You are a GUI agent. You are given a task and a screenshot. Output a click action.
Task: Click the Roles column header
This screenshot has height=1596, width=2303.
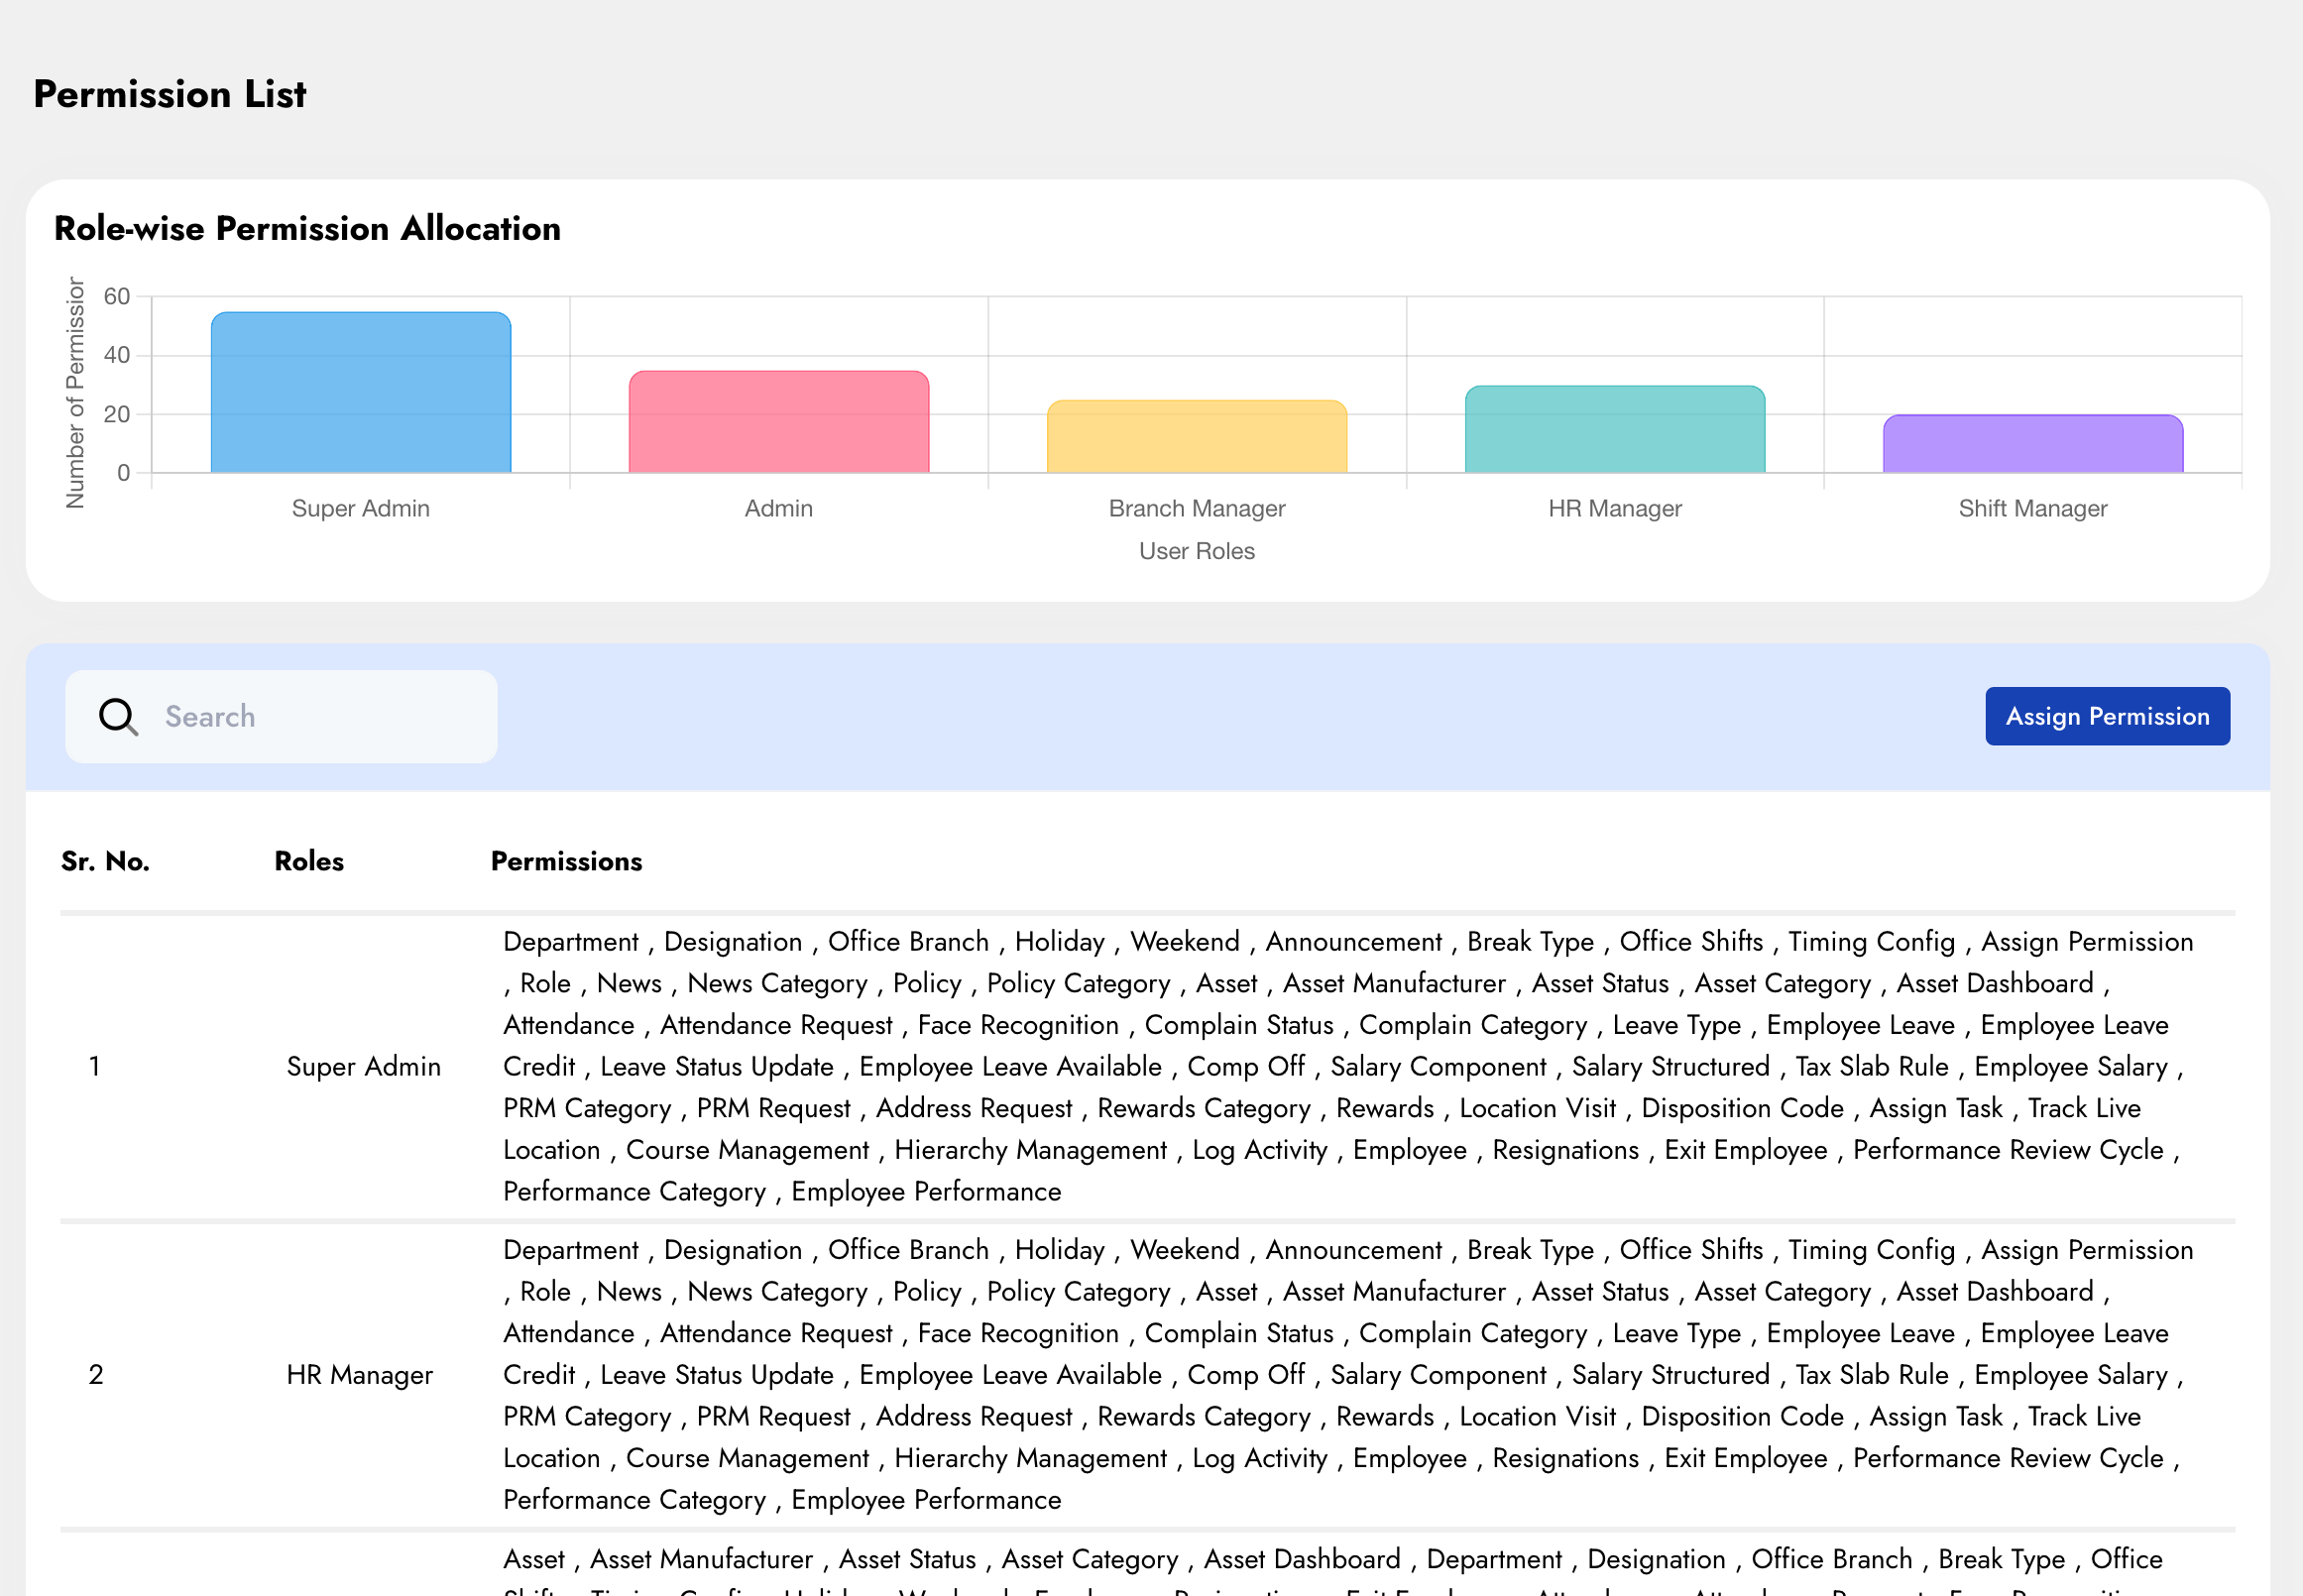(309, 861)
